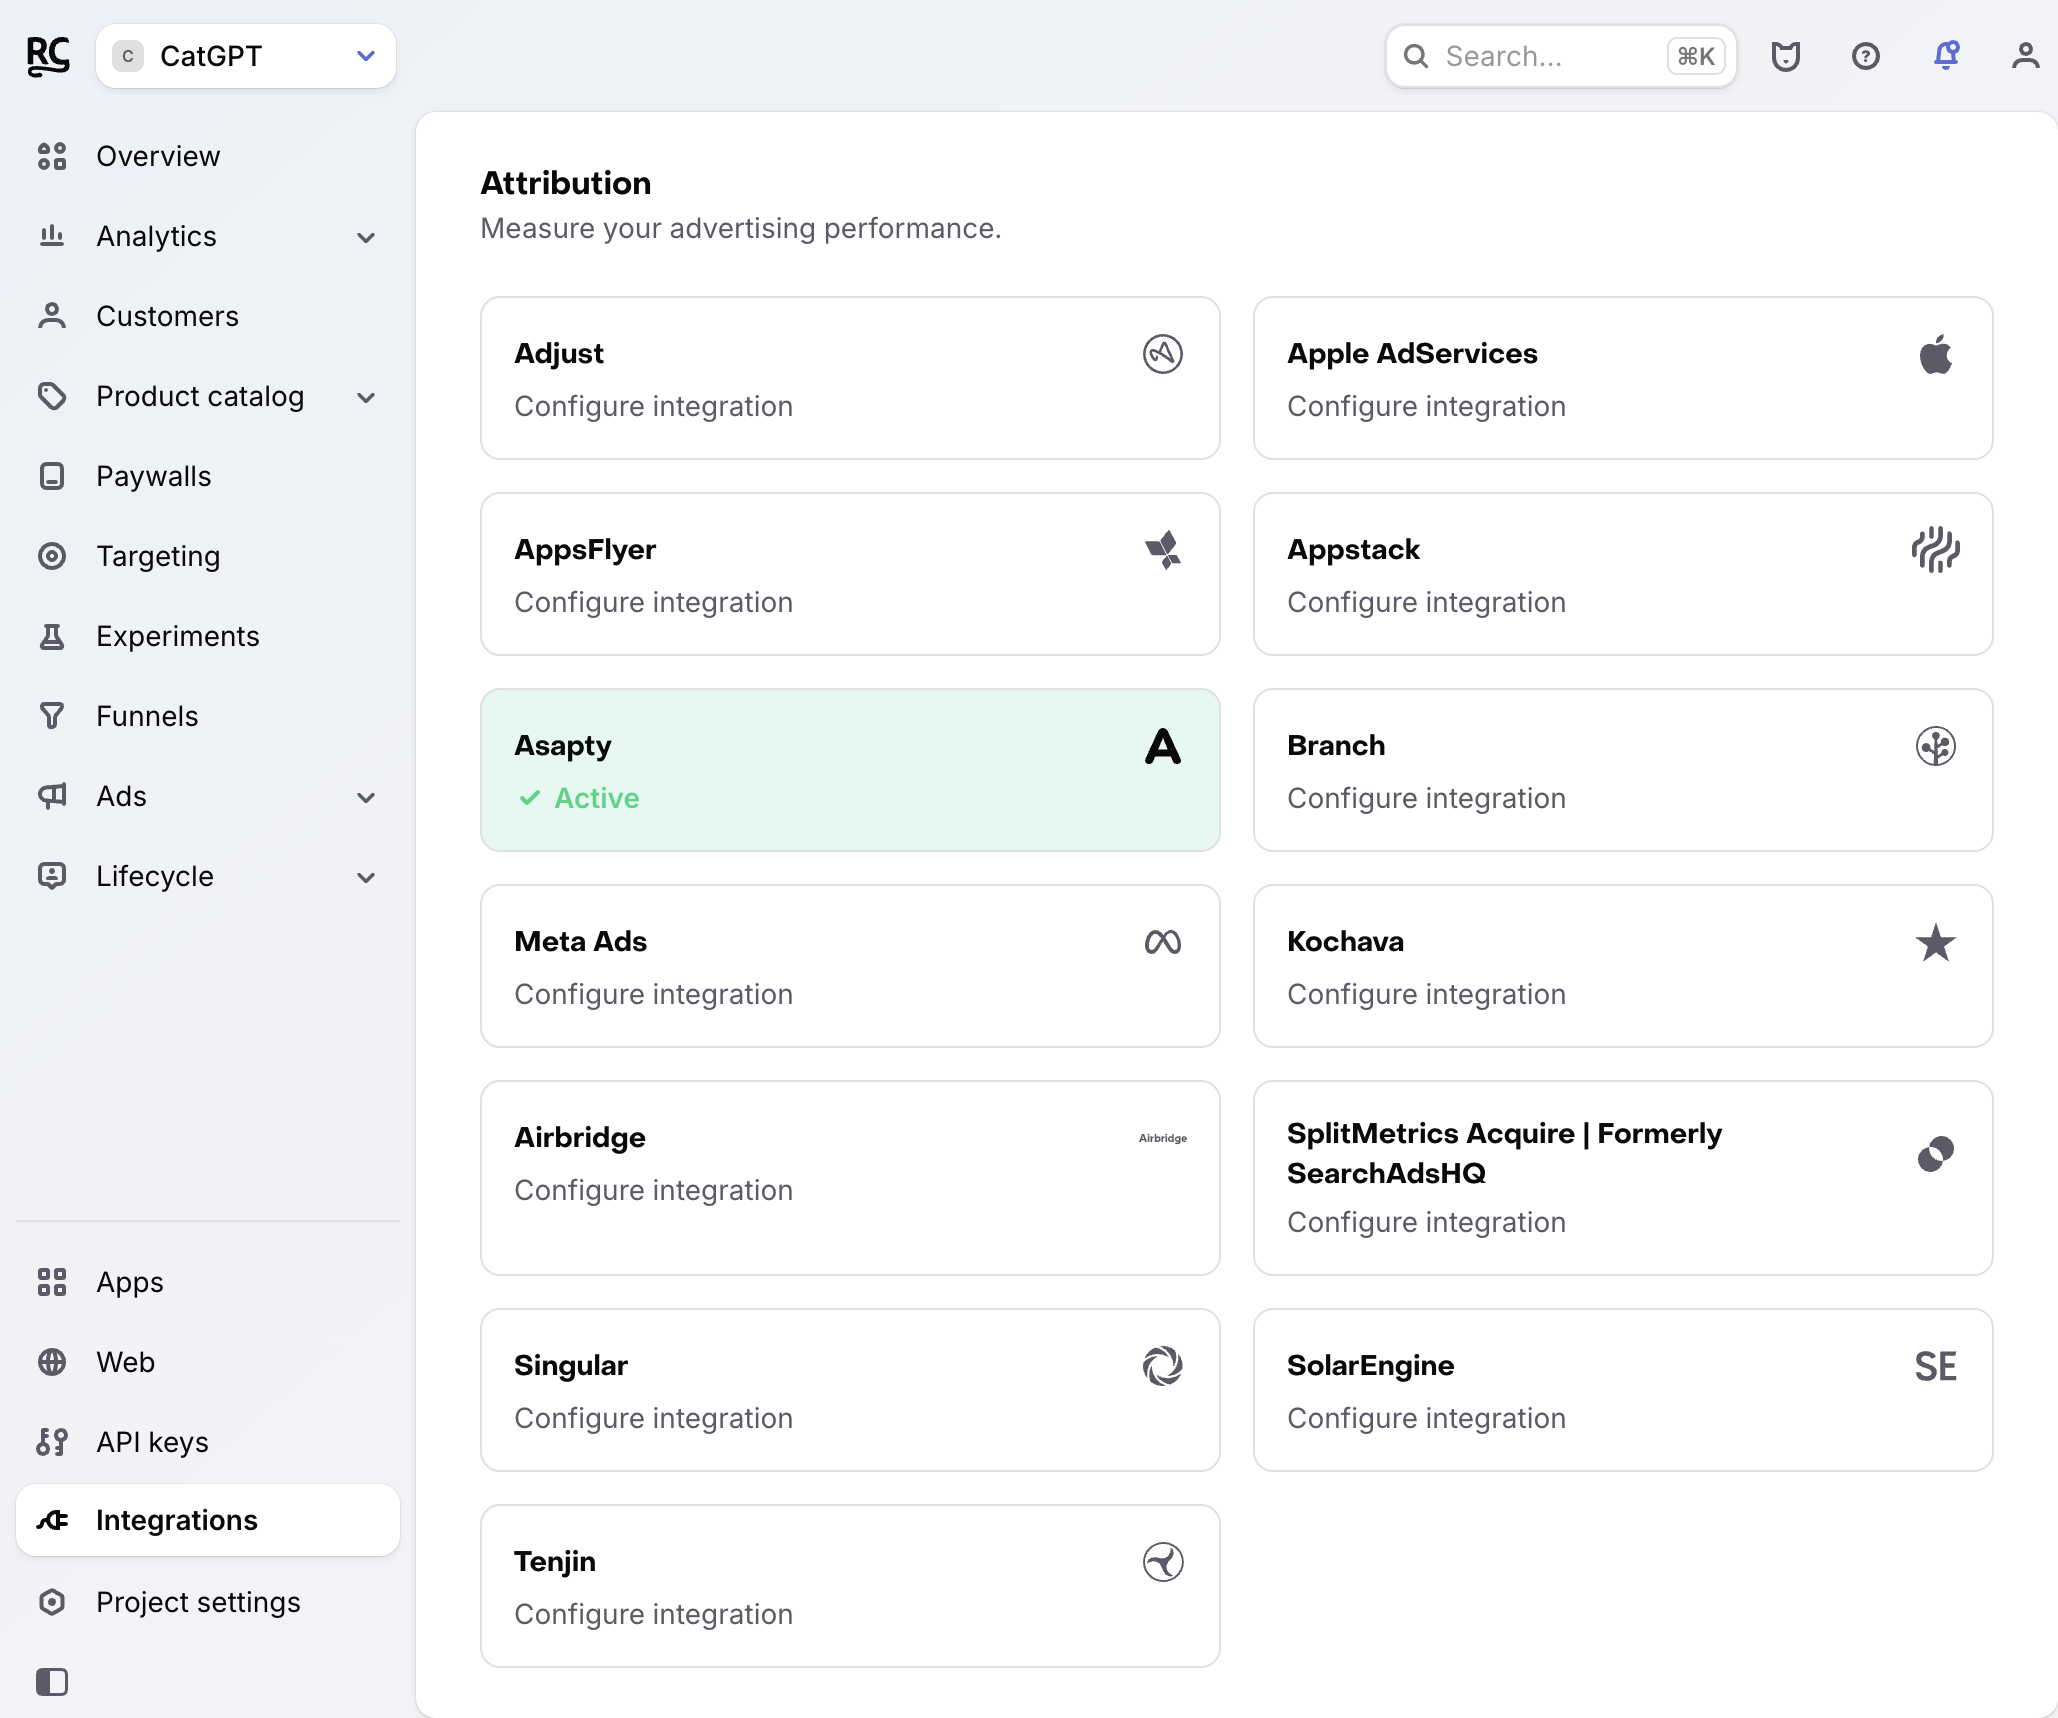Open the active Asapty integration card

850,770
